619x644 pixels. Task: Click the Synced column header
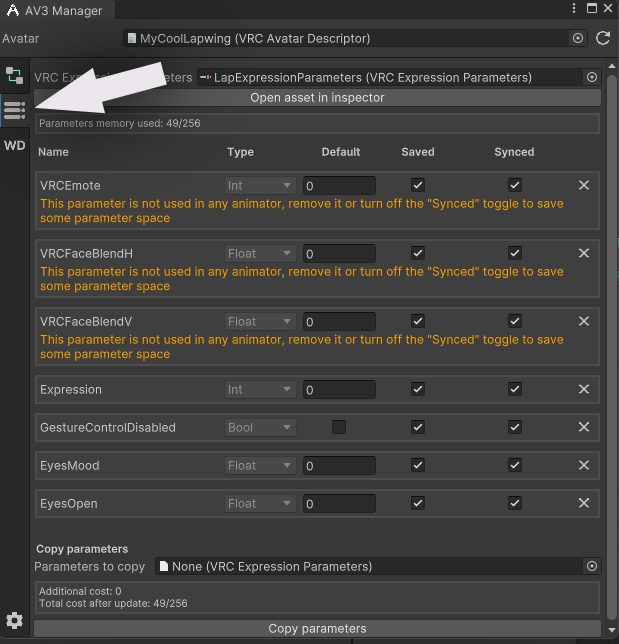(514, 152)
